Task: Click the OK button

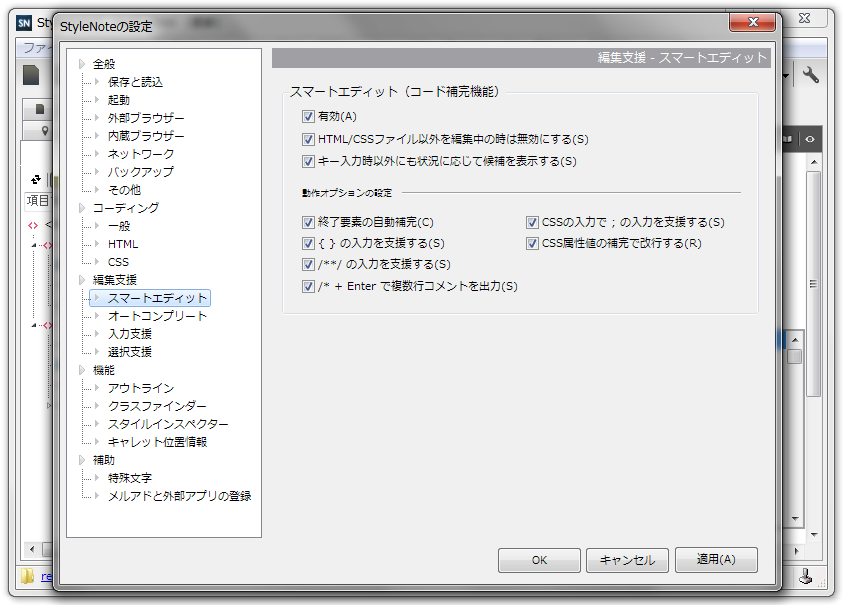Action: pyautogui.click(x=538, y=560)
